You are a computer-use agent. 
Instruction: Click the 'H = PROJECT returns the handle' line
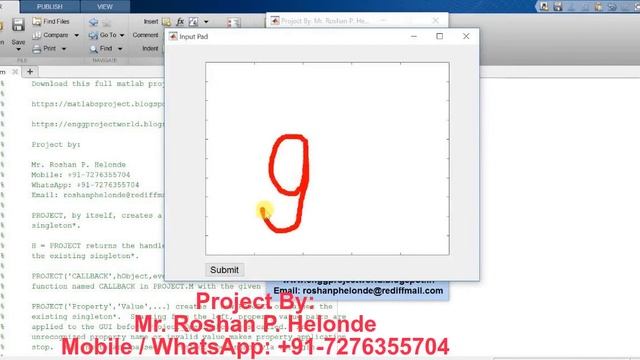coord(98,246)
